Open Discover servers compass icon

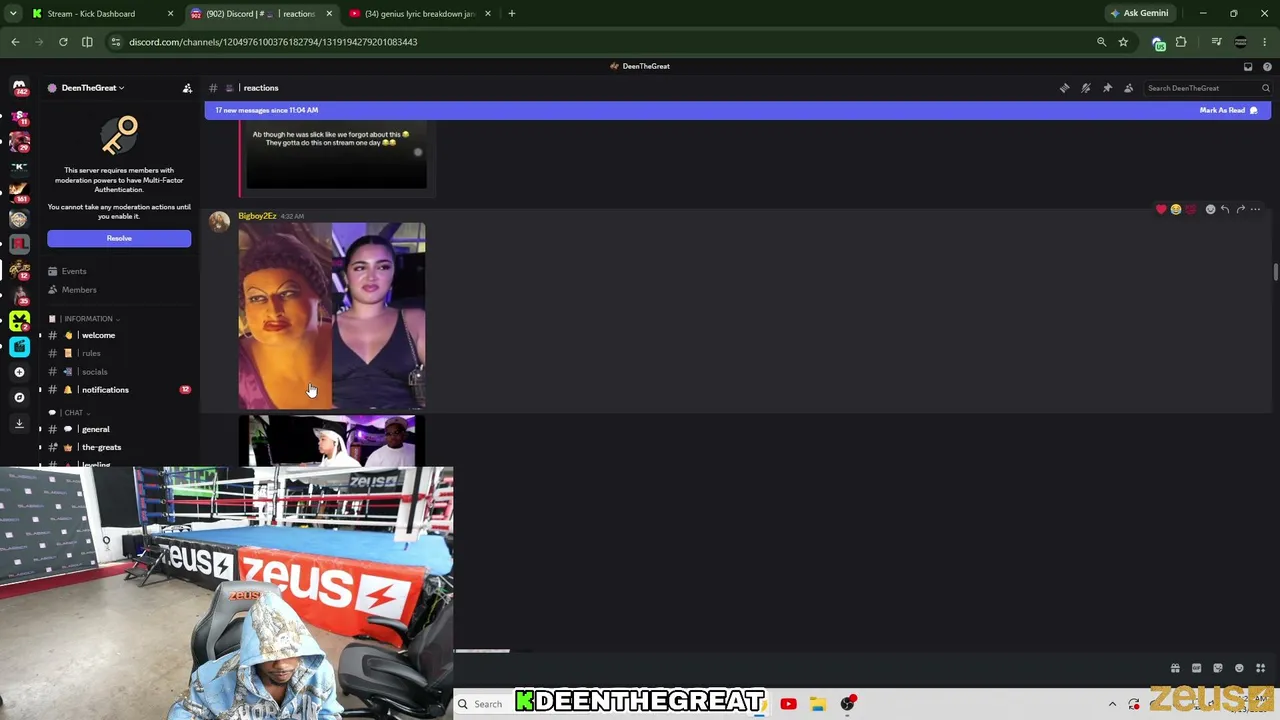point(19,397)
